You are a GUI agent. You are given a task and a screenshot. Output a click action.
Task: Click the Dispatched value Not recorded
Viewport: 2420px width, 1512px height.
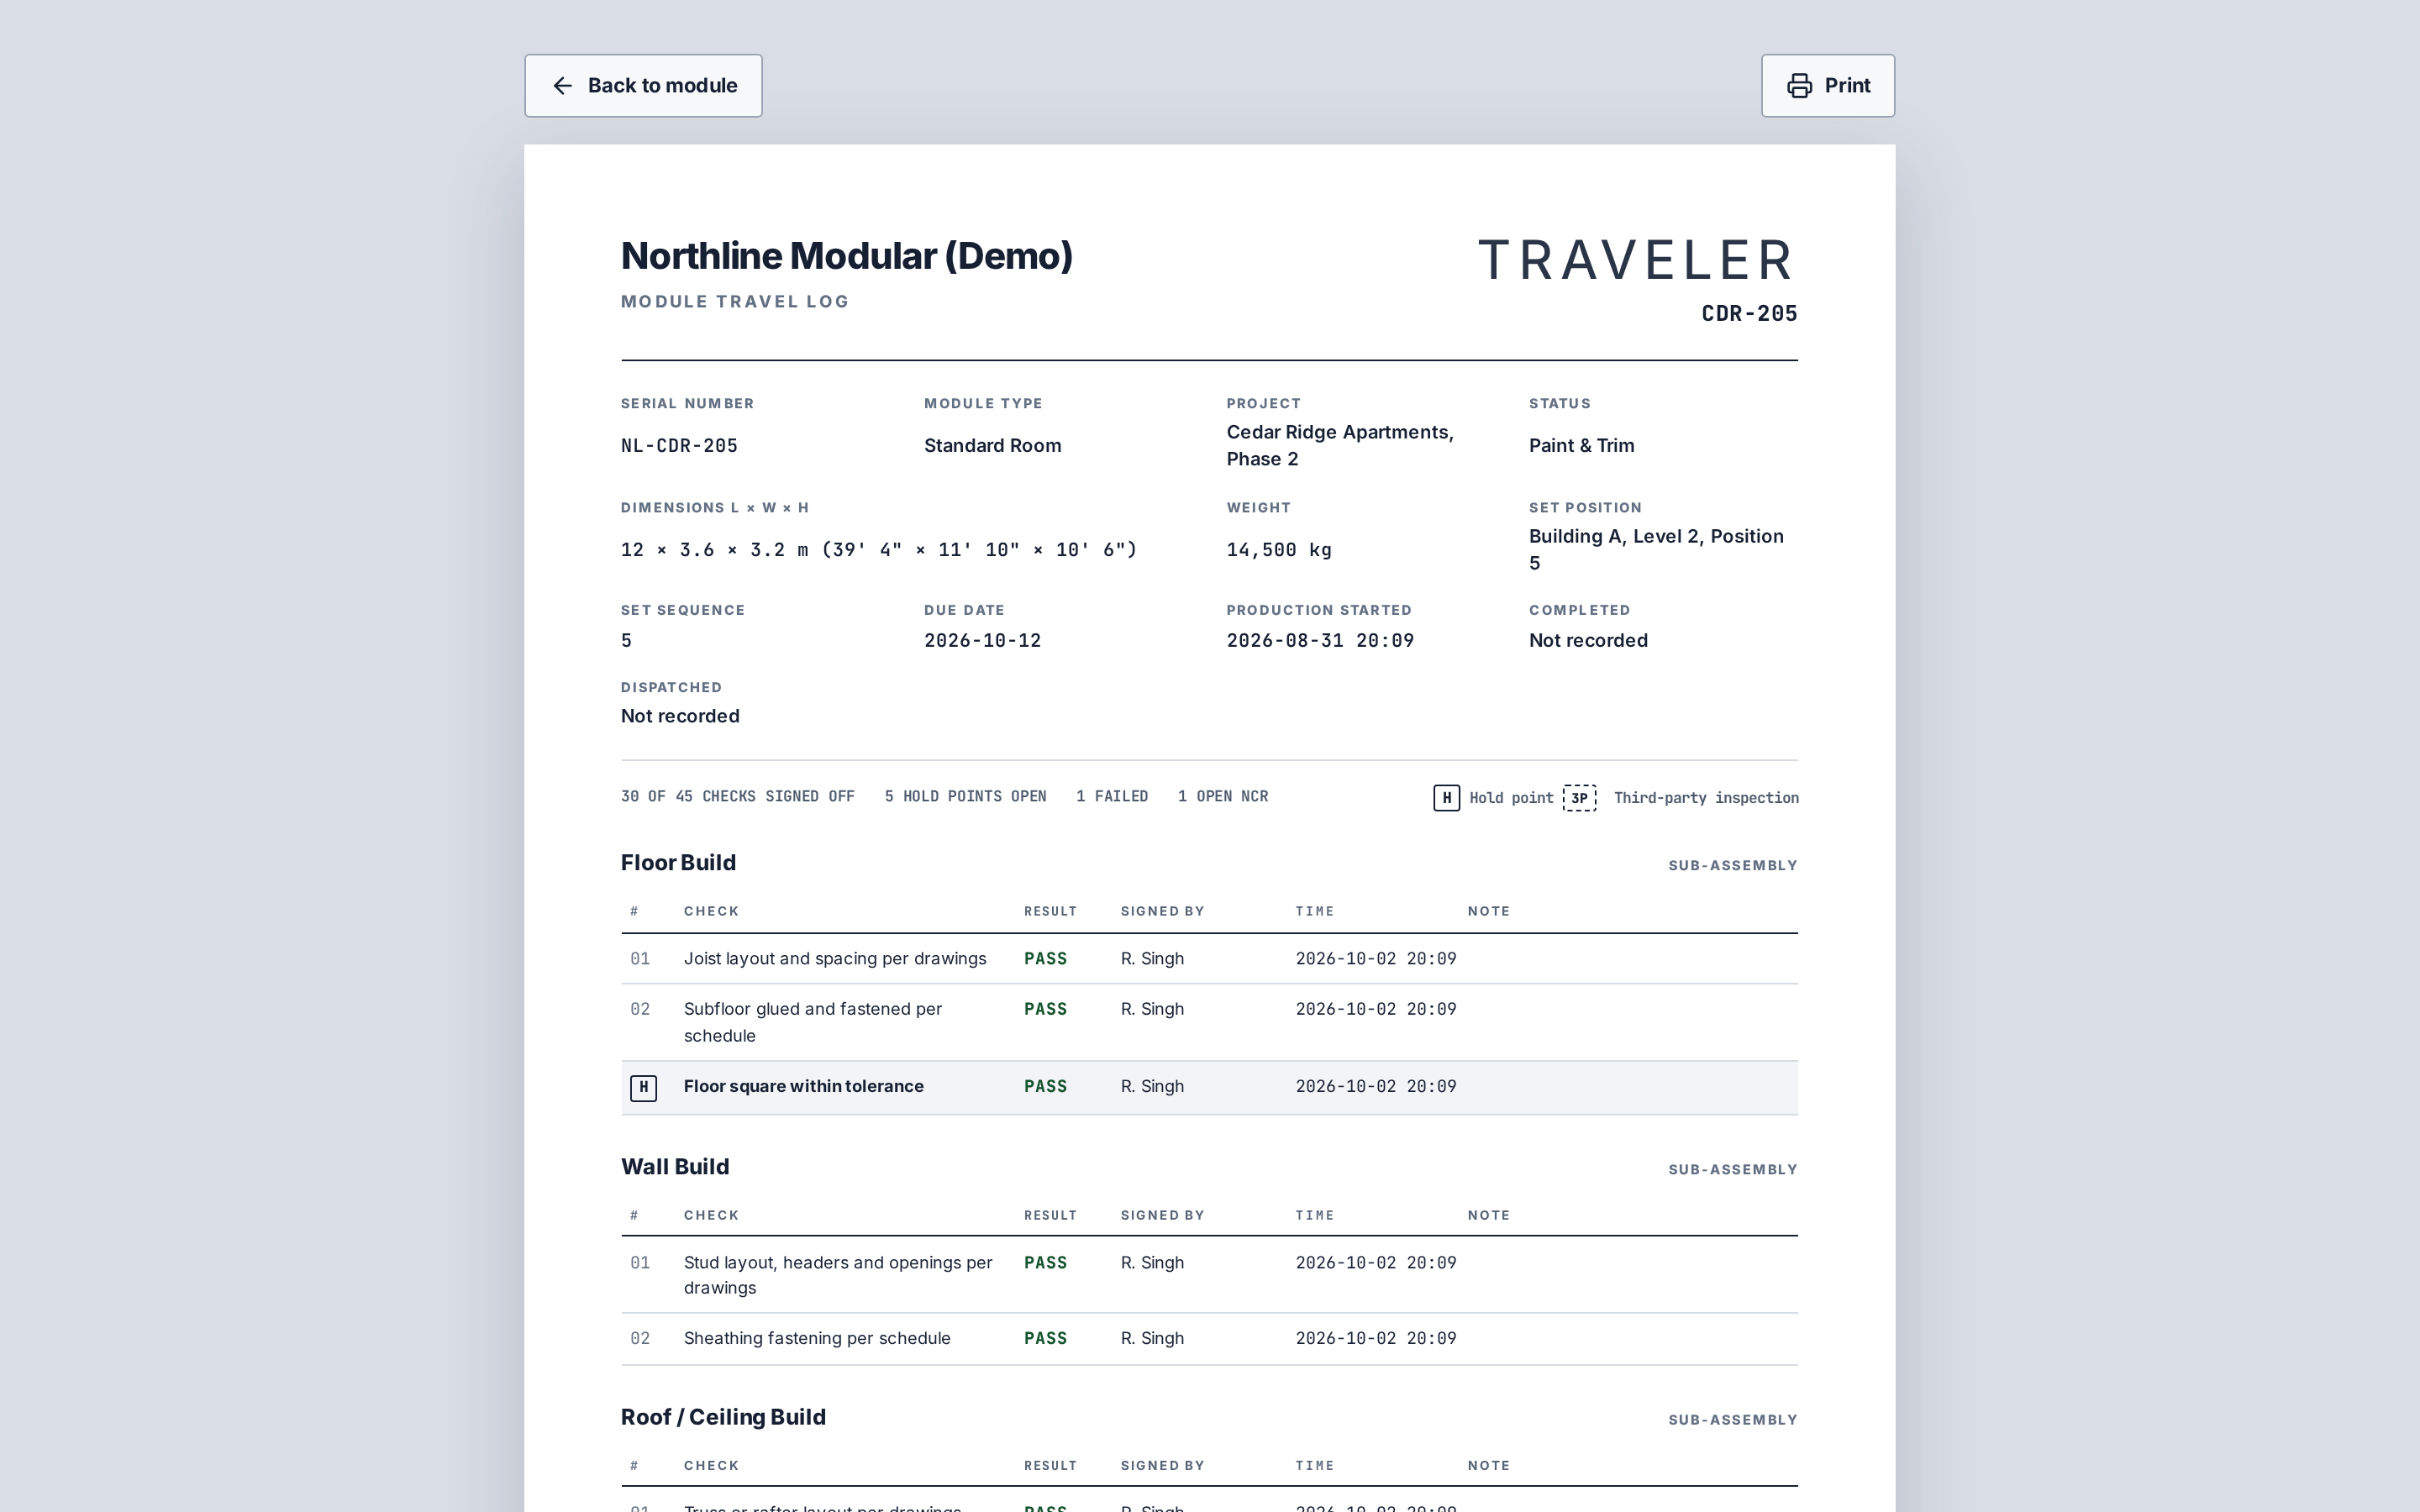click(x=680, y=717)
